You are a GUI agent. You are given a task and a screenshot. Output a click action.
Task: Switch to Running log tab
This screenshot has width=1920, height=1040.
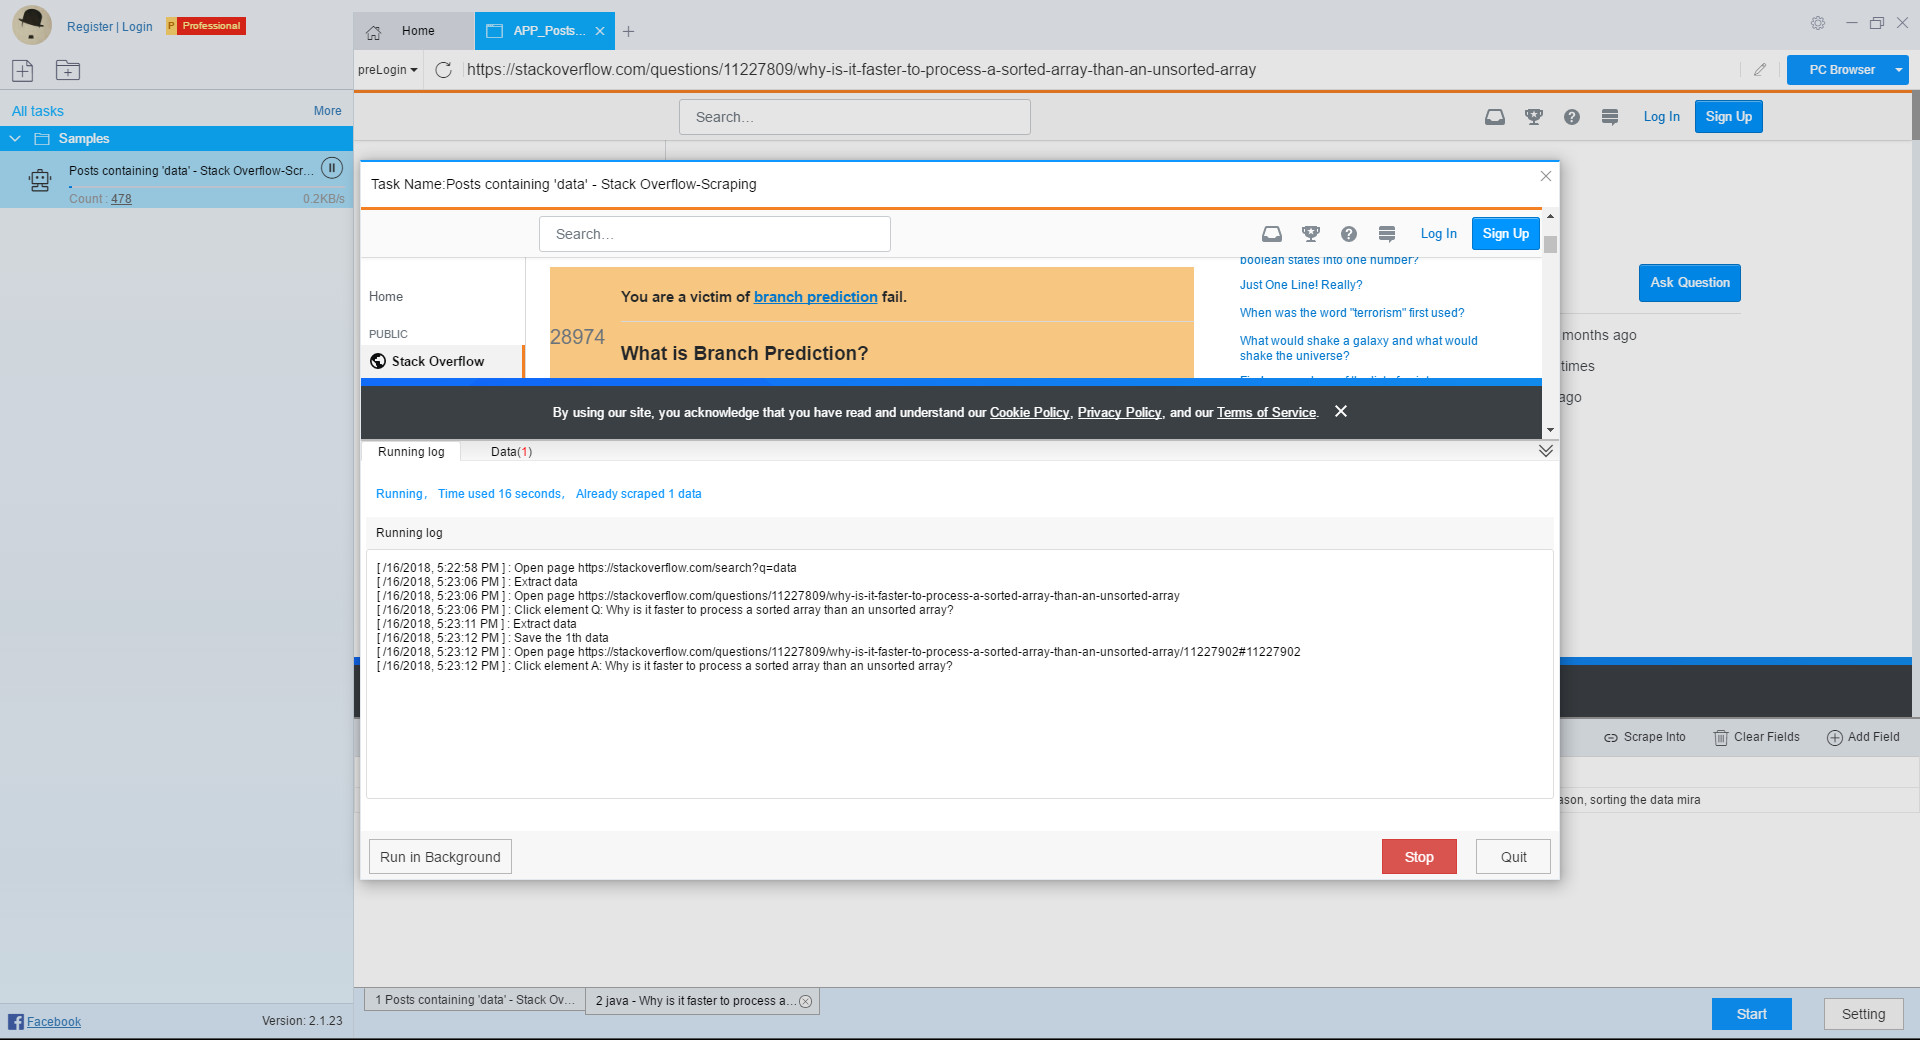(411, 452)
